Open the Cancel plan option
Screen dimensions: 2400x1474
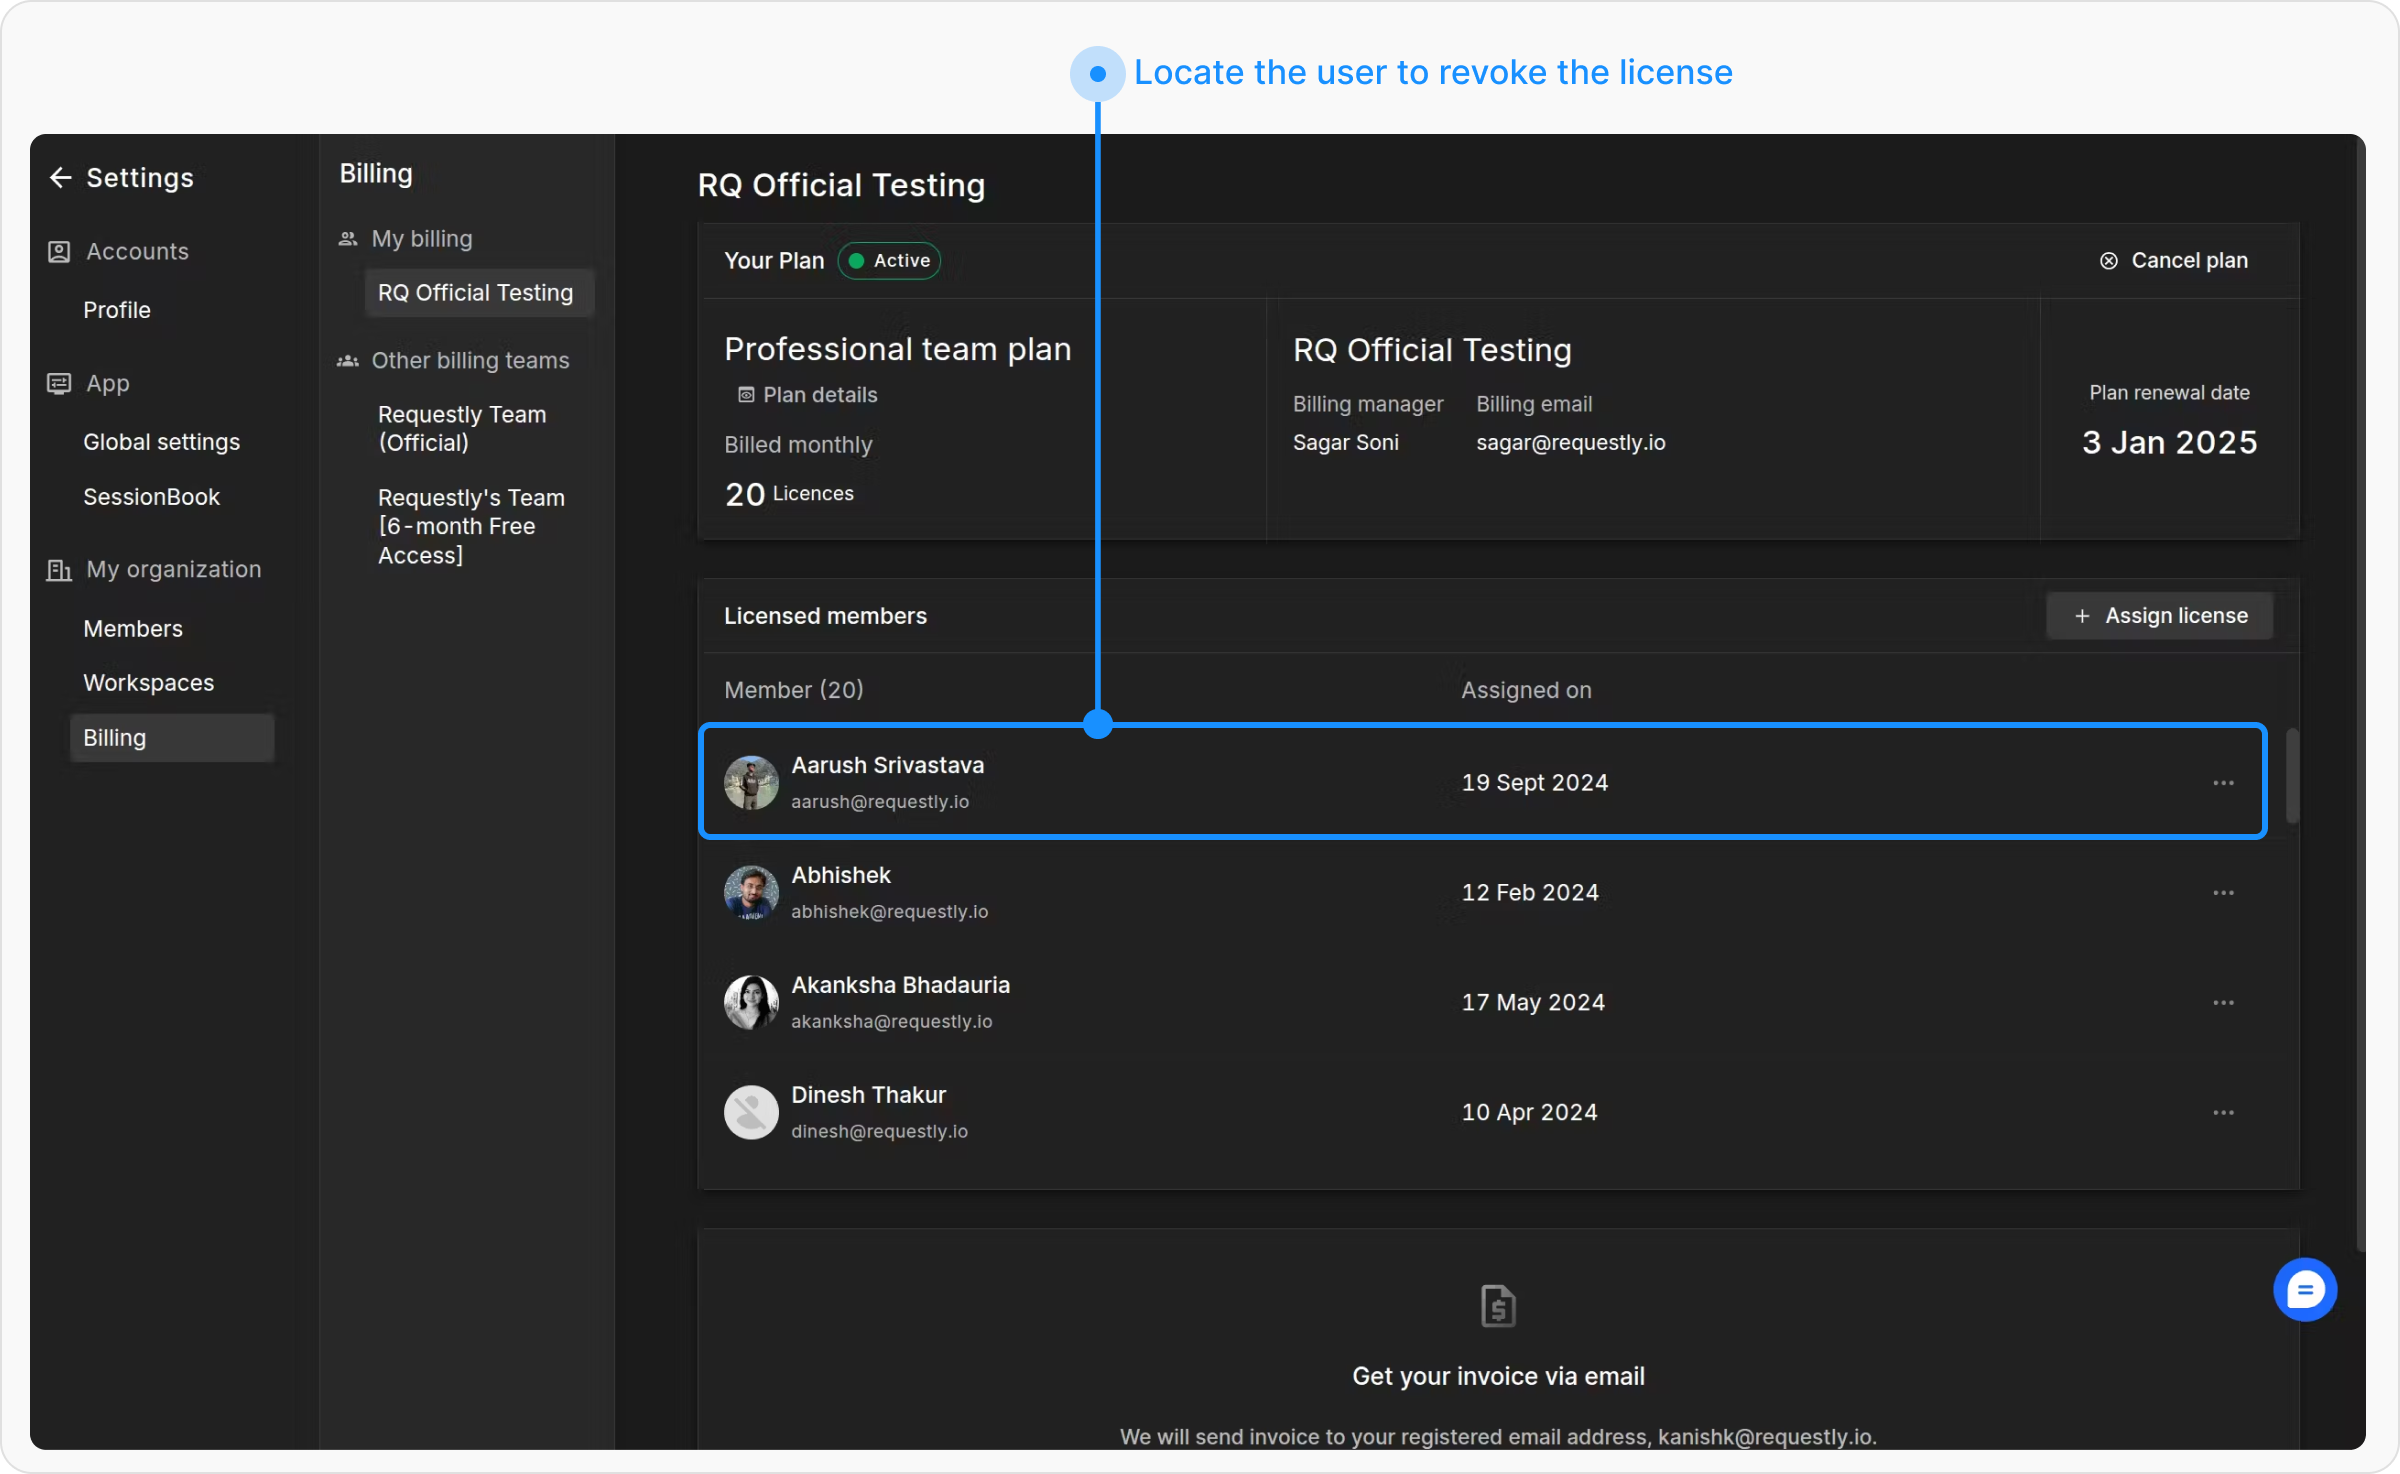coord(2173,261)
